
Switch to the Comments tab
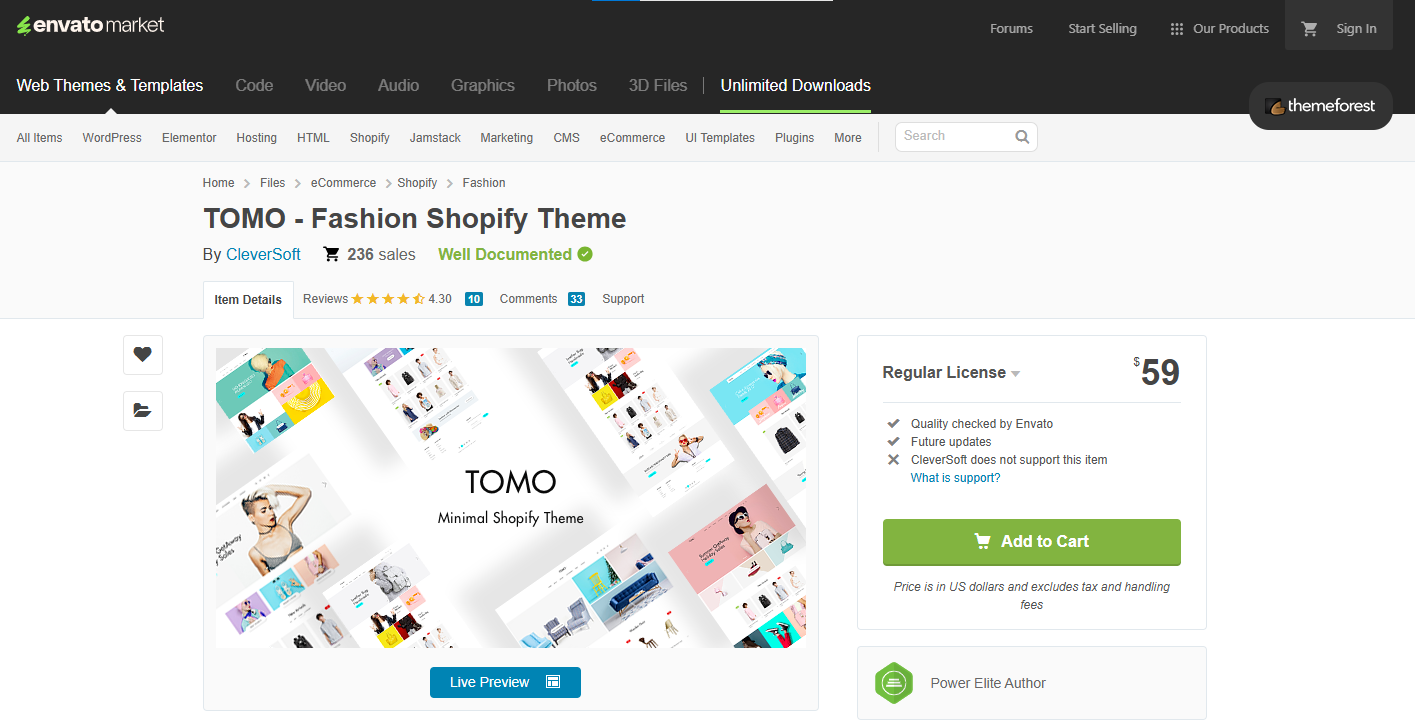click(528, 299)
